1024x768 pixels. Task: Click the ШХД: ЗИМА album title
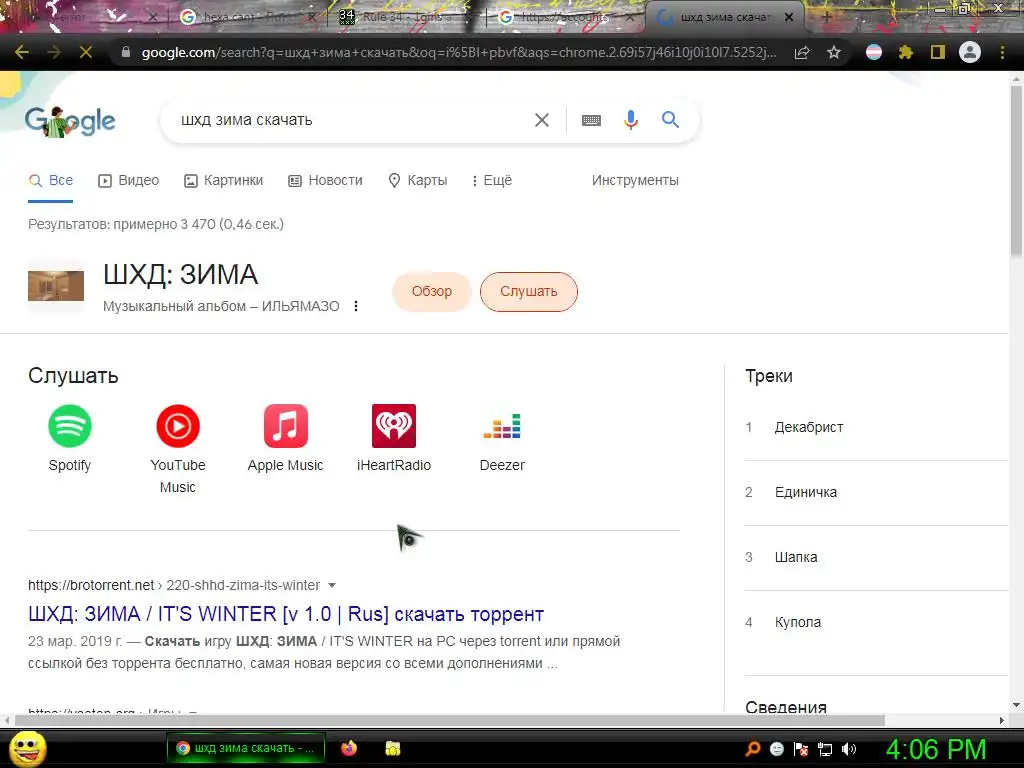(181, 275)
